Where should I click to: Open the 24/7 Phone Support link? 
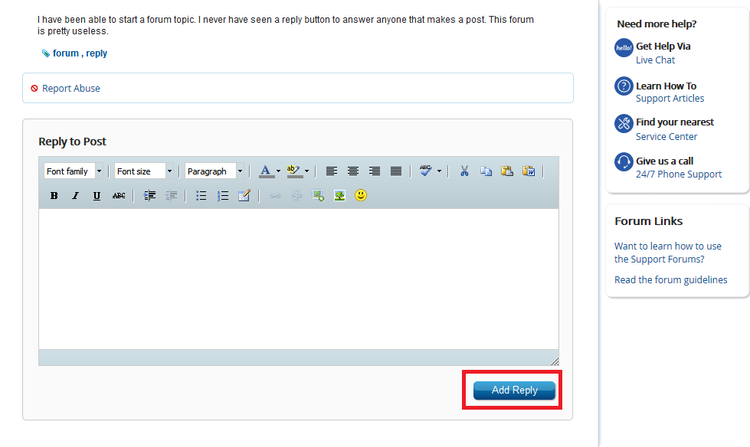click(x=678, y=174)
